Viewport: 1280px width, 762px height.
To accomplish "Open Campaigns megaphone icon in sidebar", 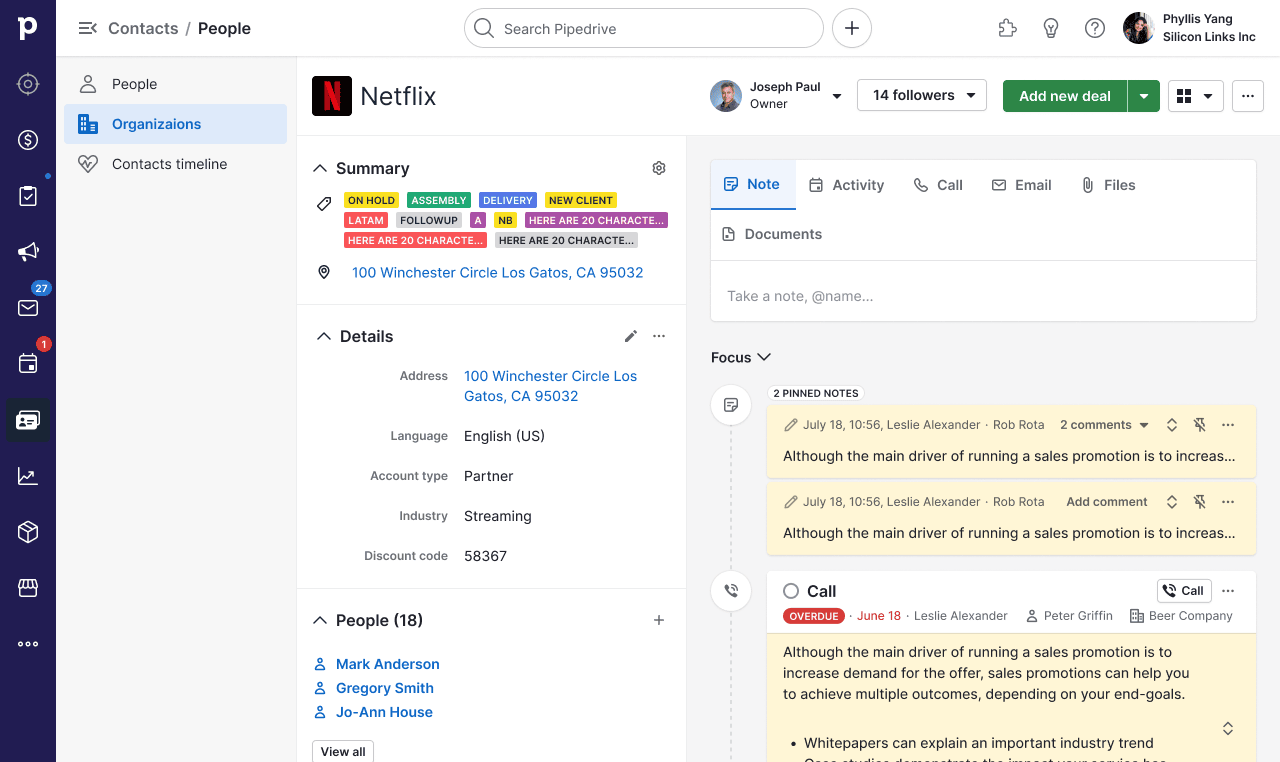I will point(28,252).
